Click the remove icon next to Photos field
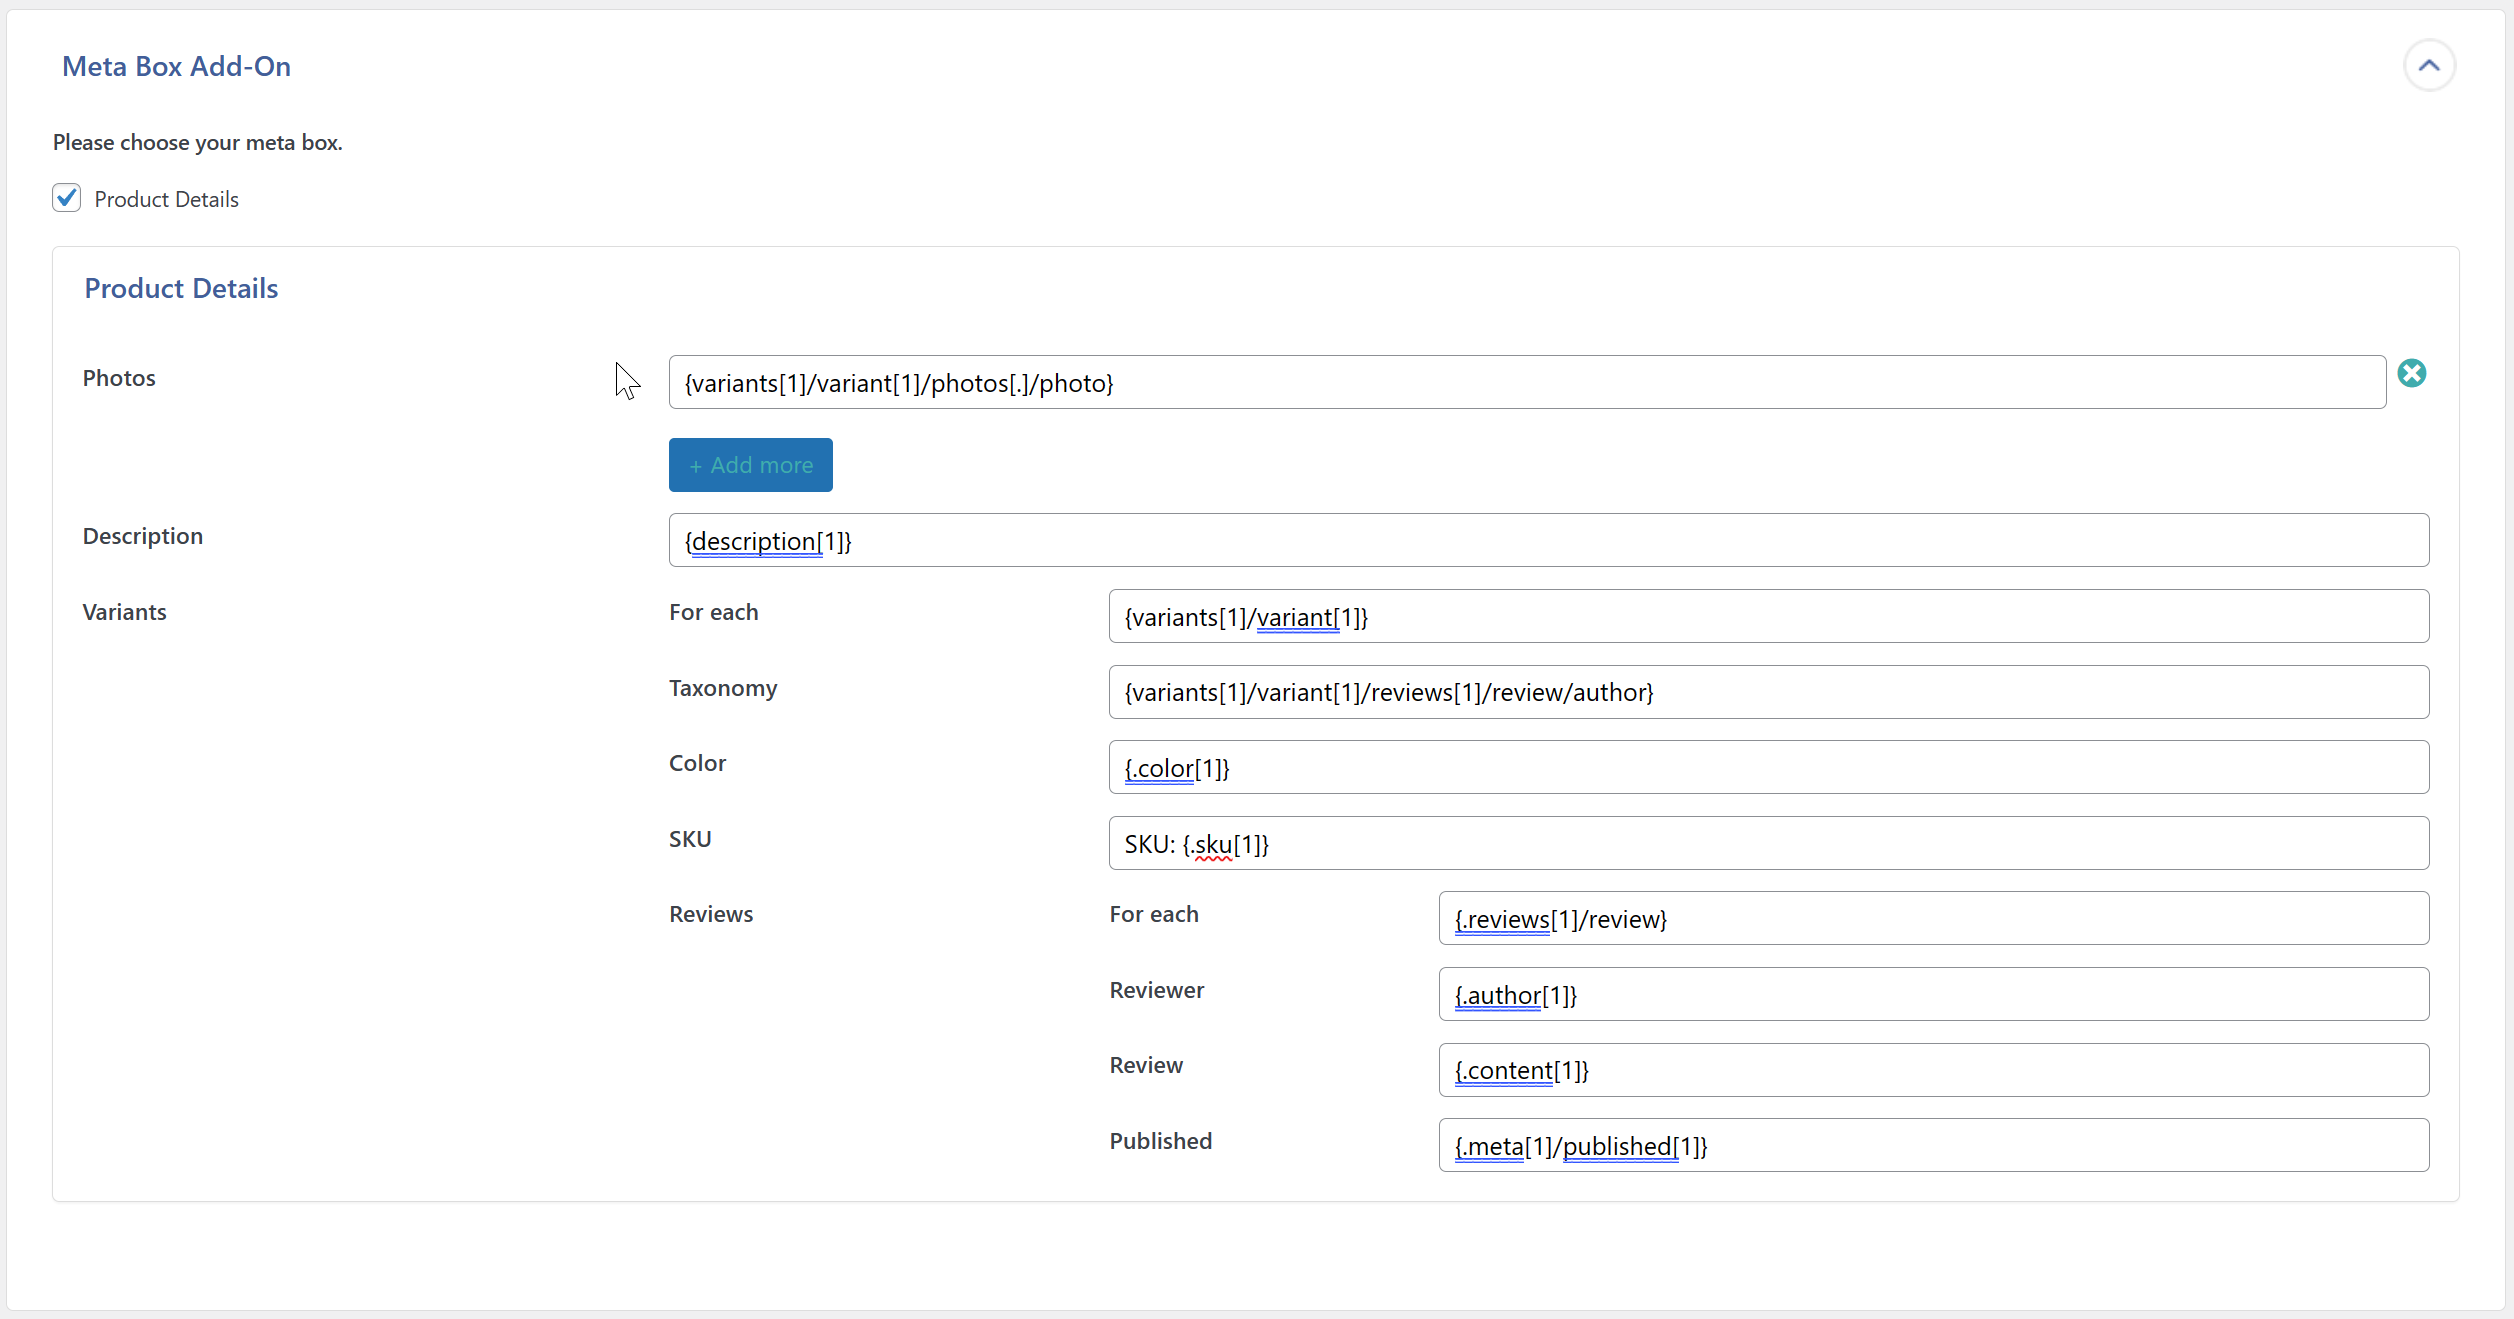The height and width of the screenshot is (1319, 2514). click(x=2413, y=373)
